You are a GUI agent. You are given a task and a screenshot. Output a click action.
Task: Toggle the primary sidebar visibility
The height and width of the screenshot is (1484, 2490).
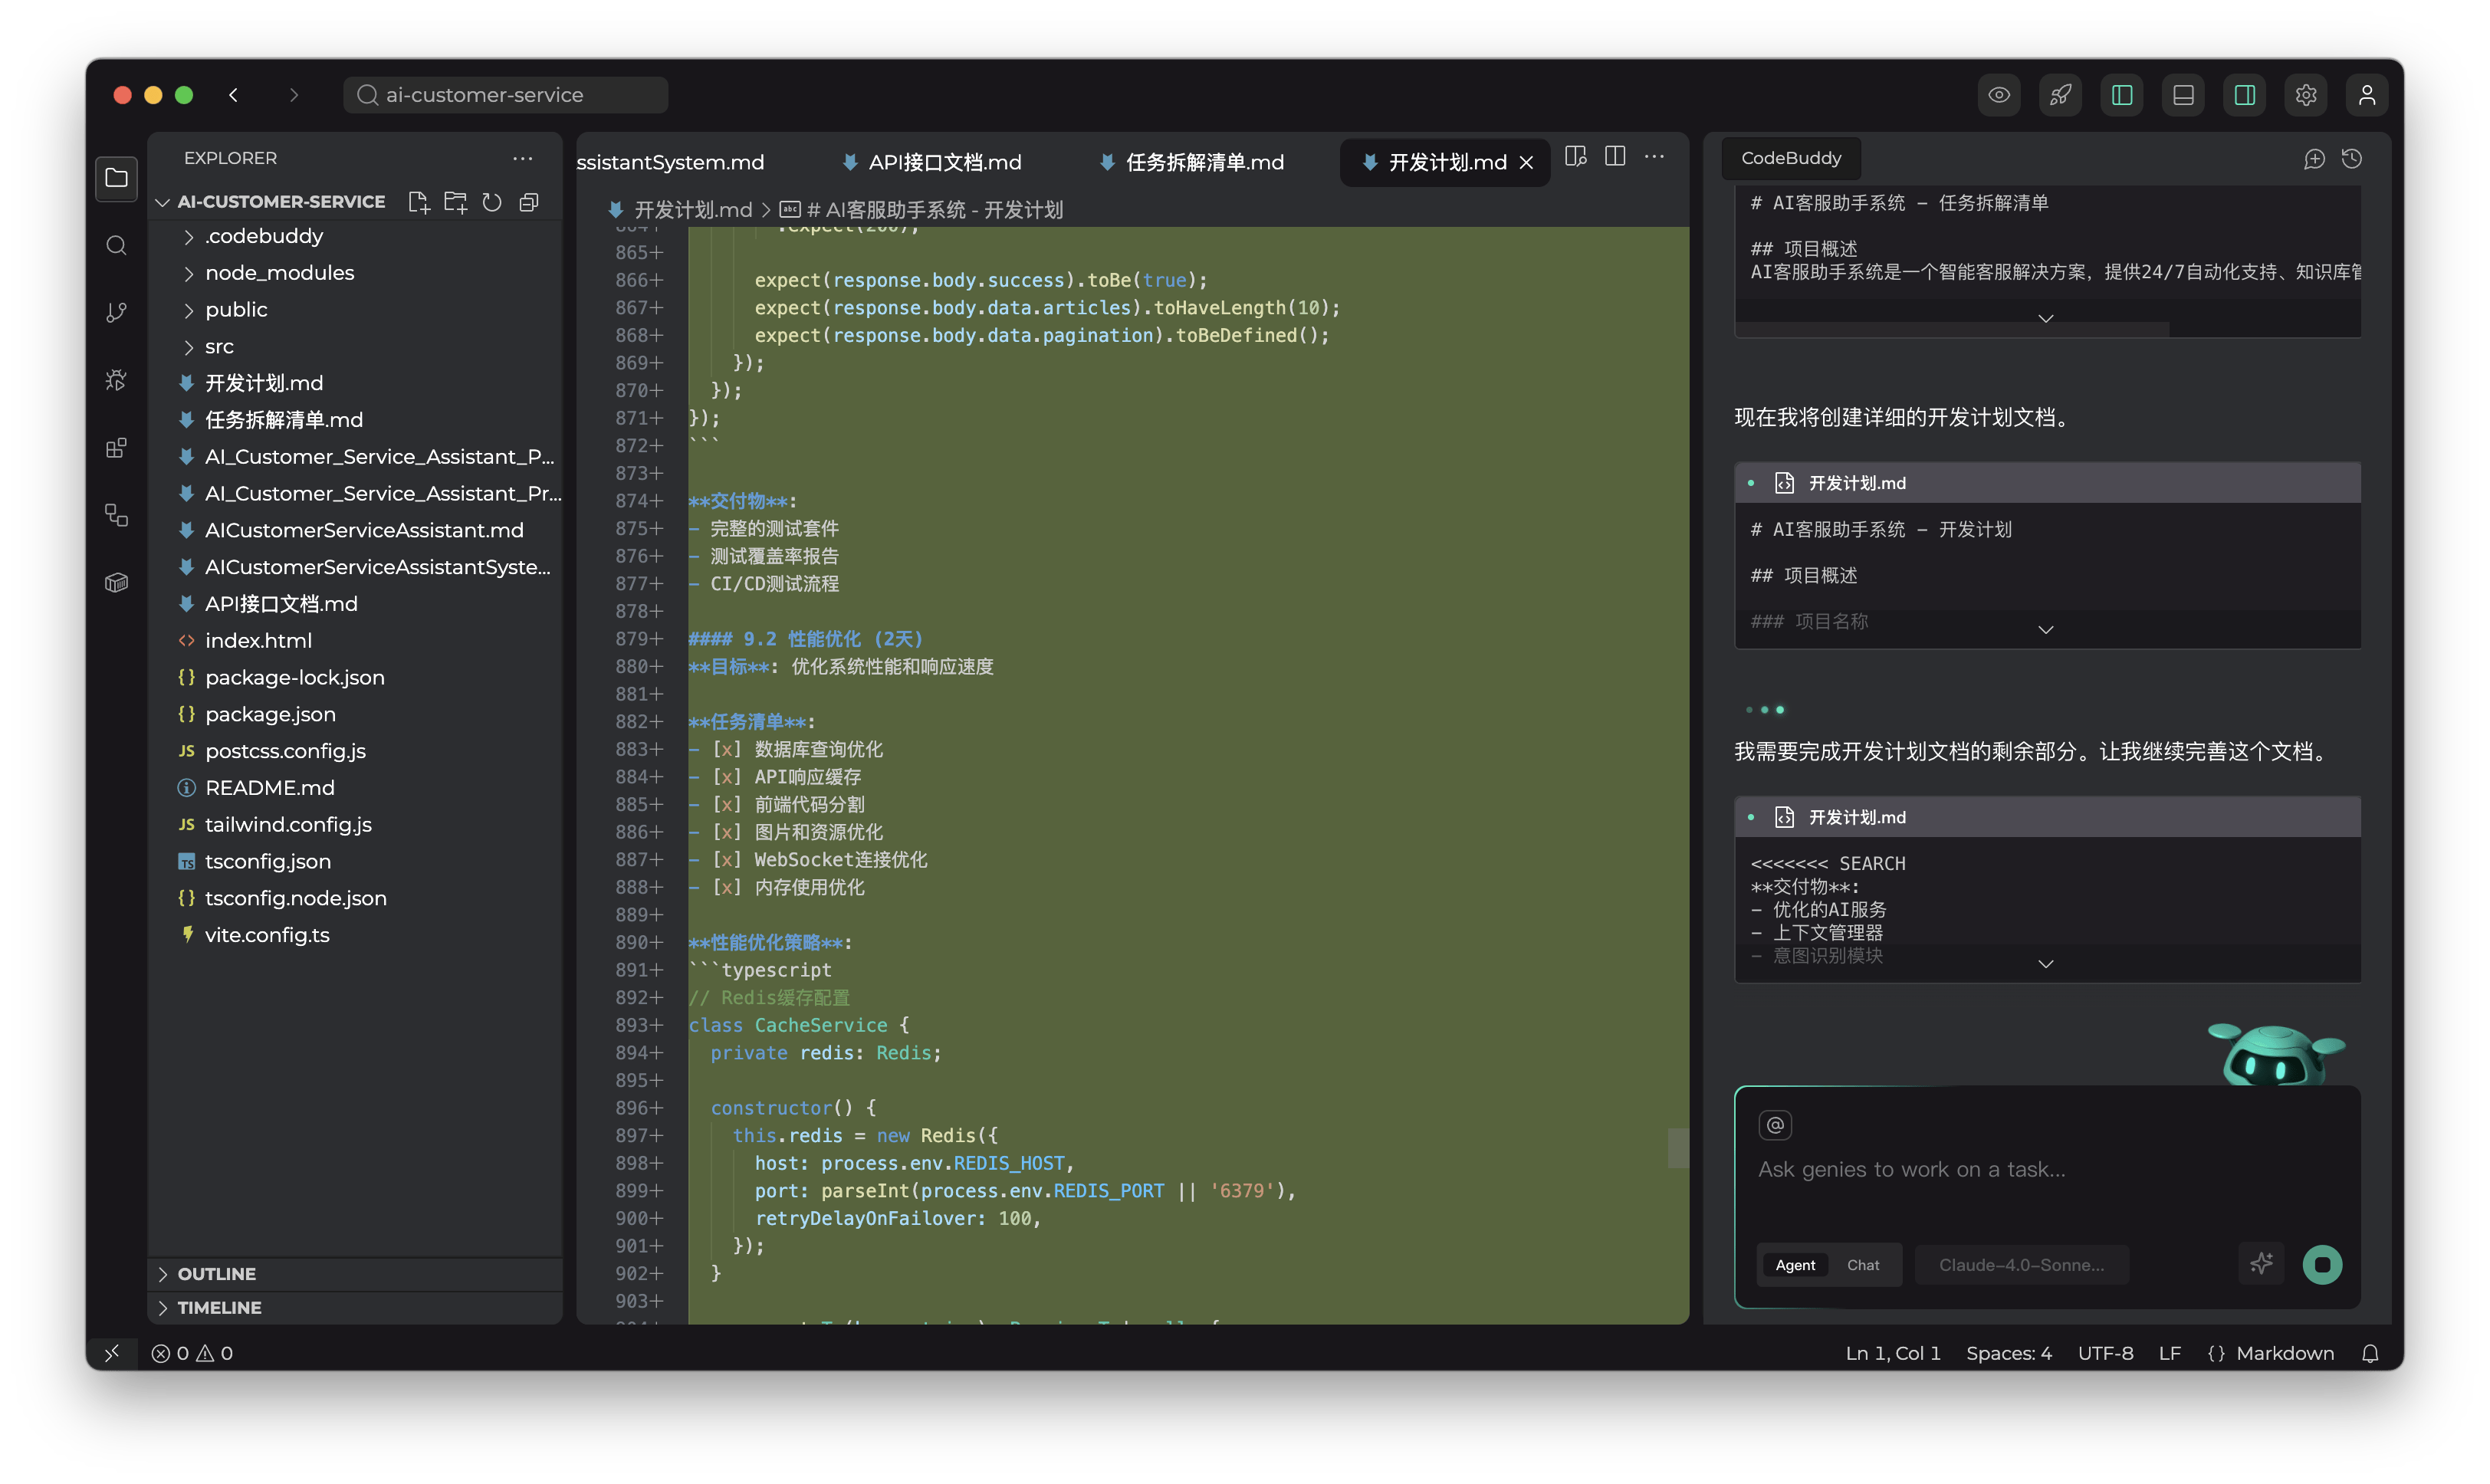pos(2122,95)
